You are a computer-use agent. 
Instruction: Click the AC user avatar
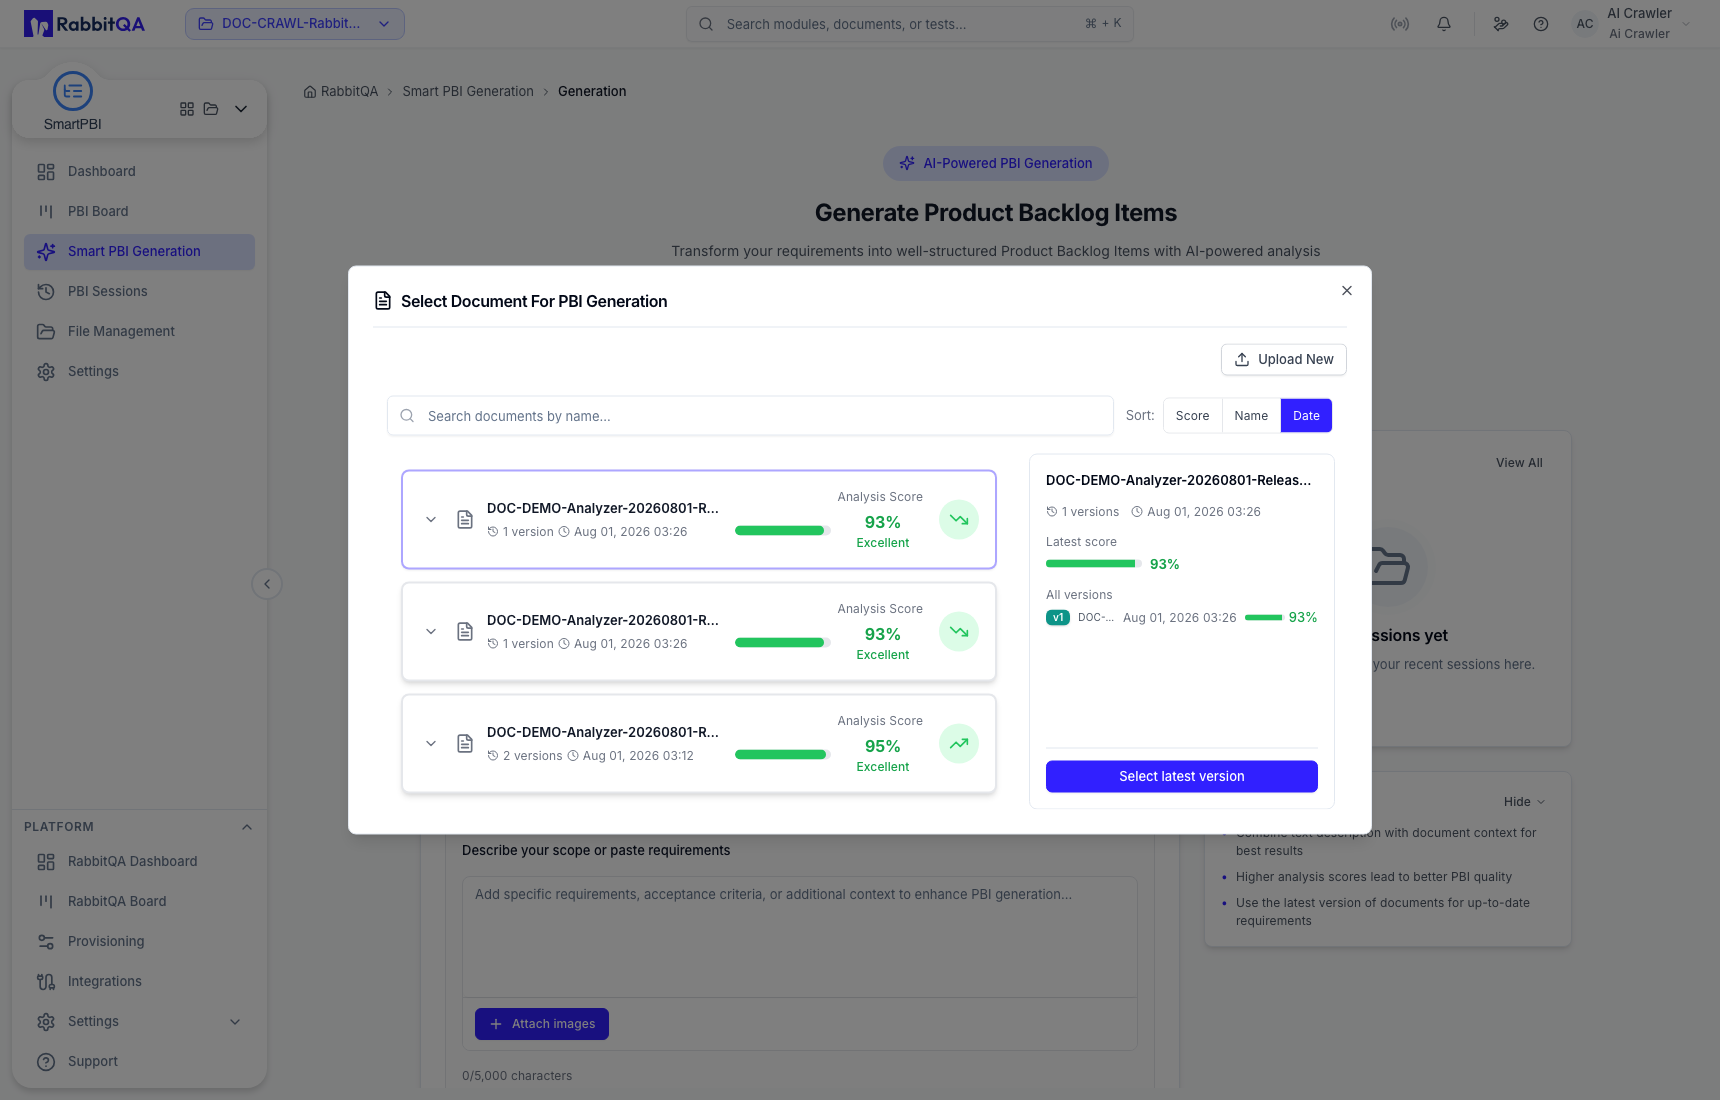coord(1585,24)
